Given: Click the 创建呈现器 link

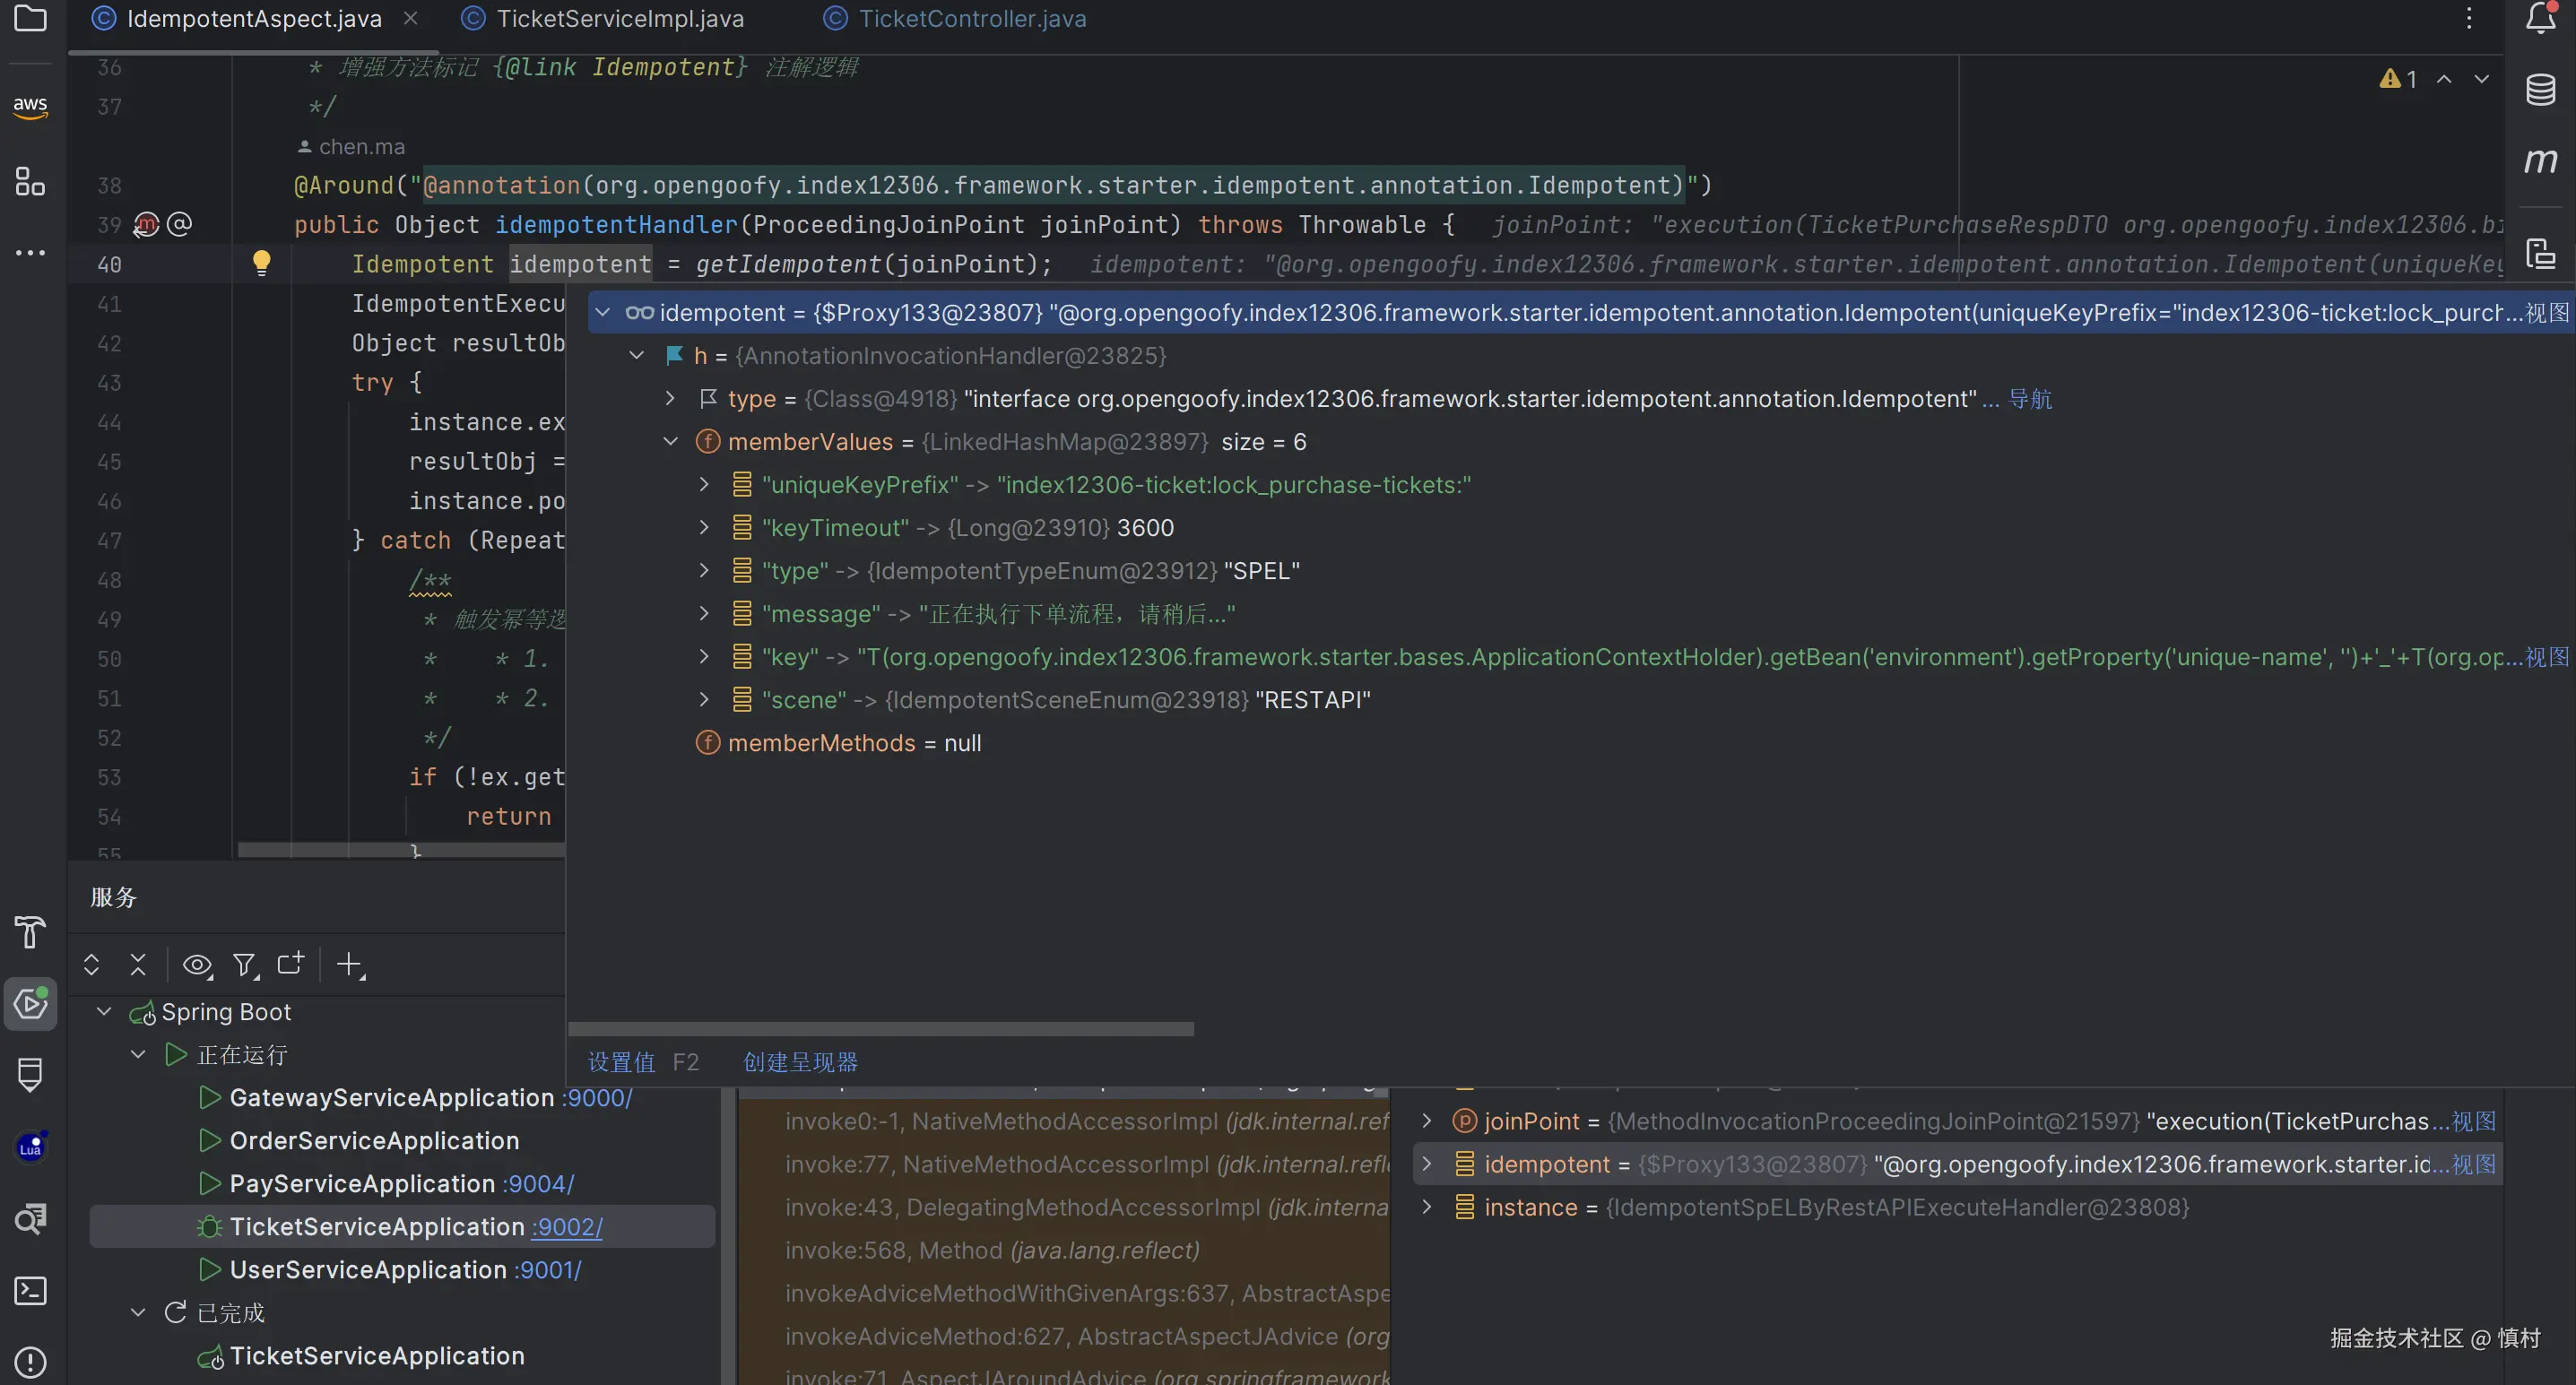Looking at the screenshot, I should point(800,1061).
